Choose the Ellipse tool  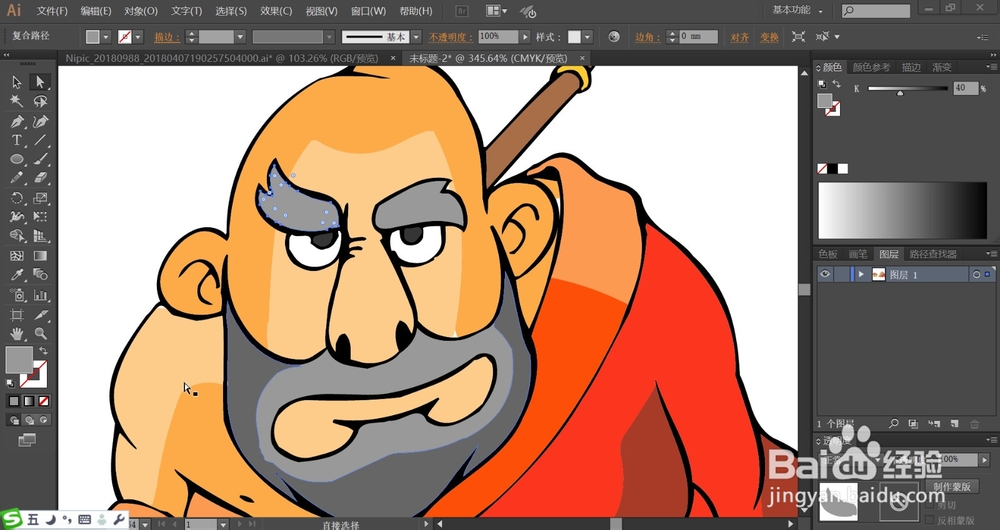(17, 159)
